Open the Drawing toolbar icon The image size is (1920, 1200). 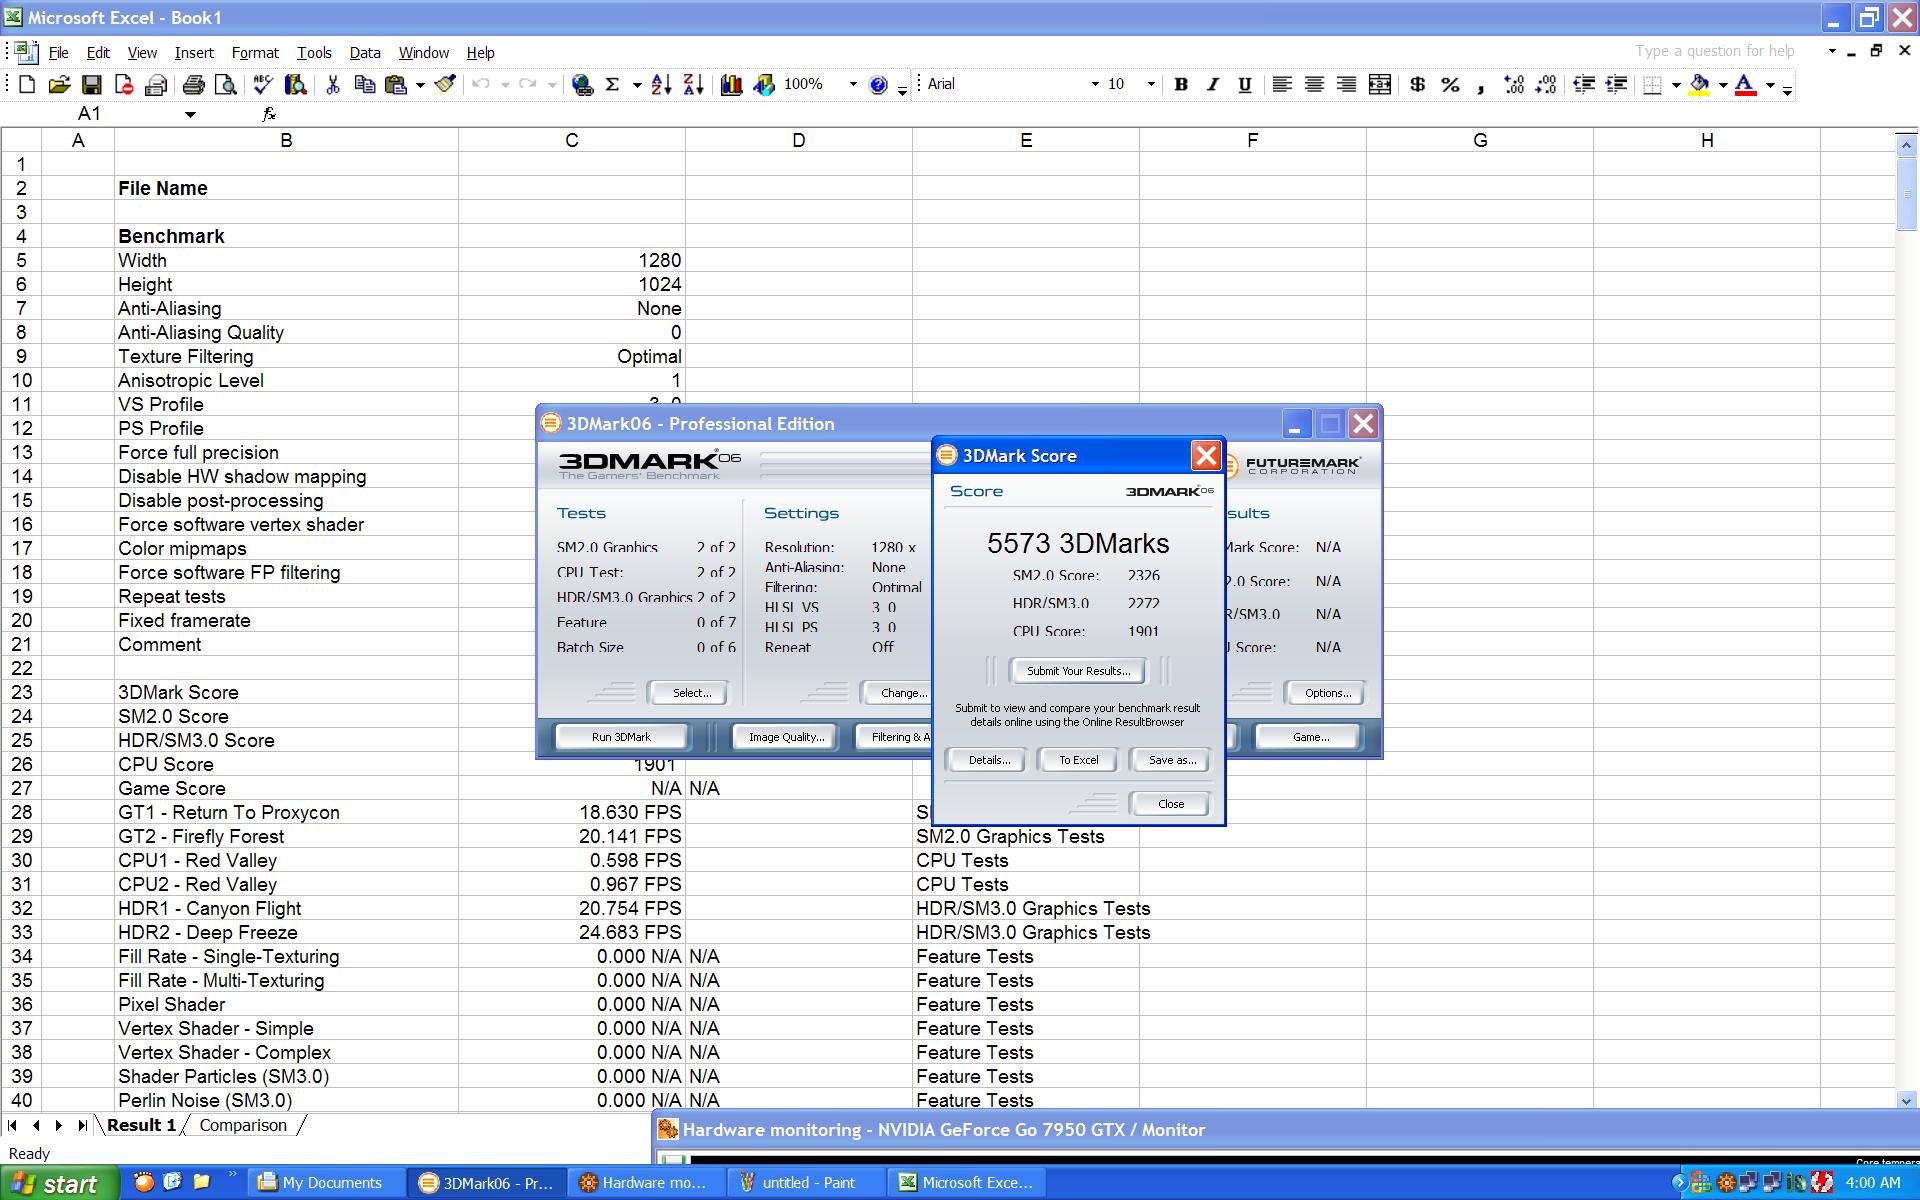click(764, 85)
